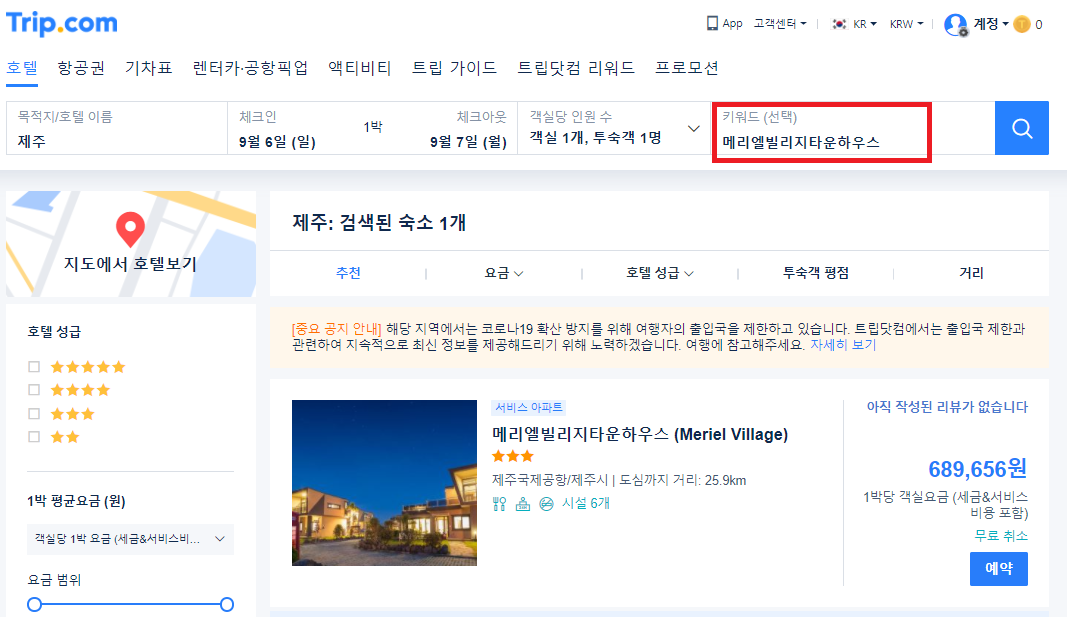
Task: Expand the 계정 account menu
Action: [991, 24]
